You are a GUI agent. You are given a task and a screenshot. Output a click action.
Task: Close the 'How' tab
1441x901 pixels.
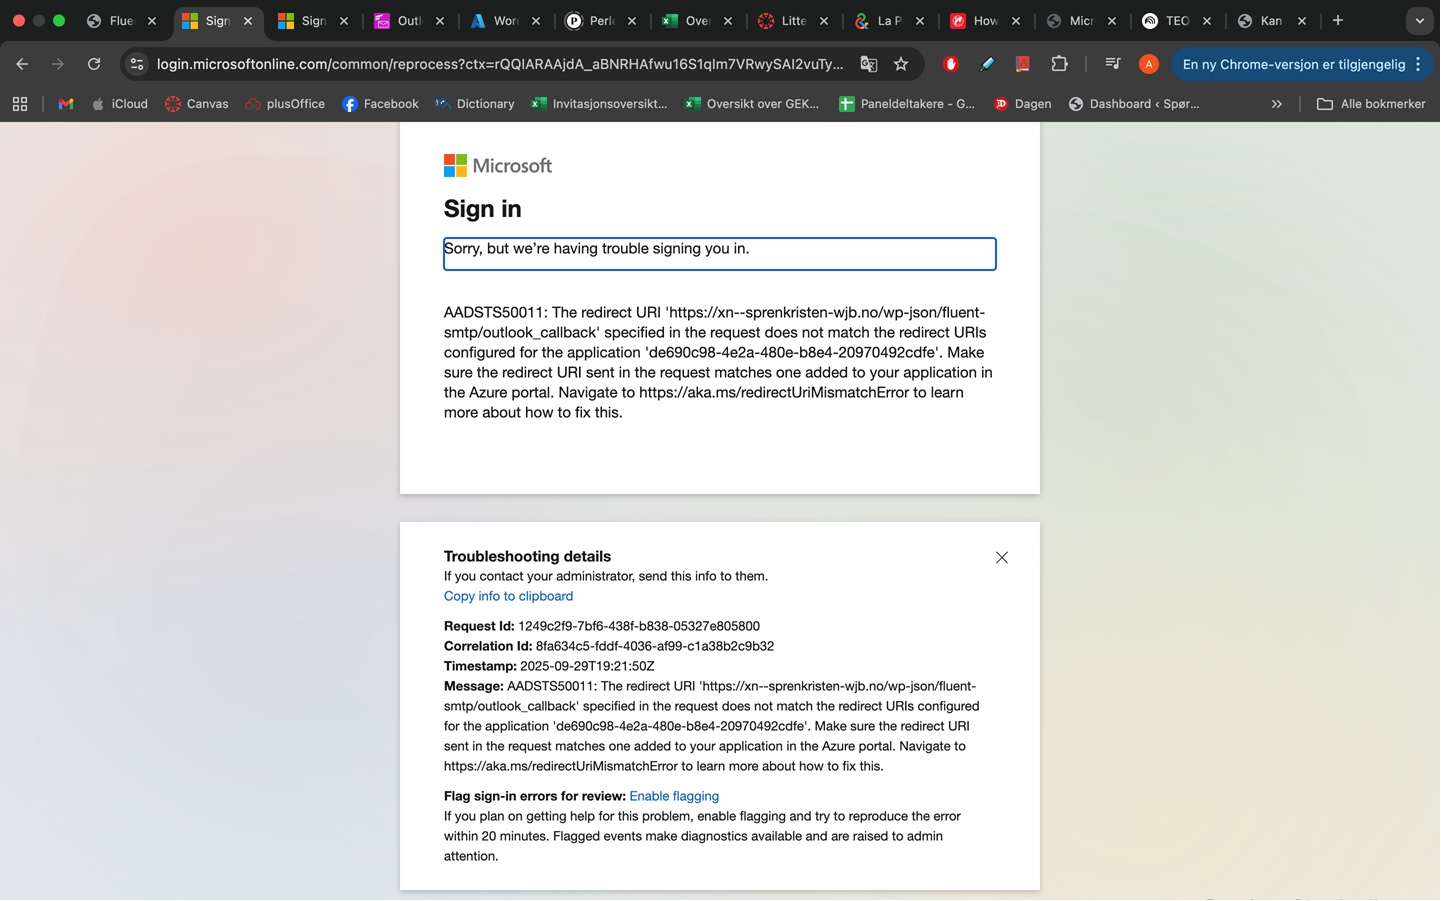point(1016,21)
